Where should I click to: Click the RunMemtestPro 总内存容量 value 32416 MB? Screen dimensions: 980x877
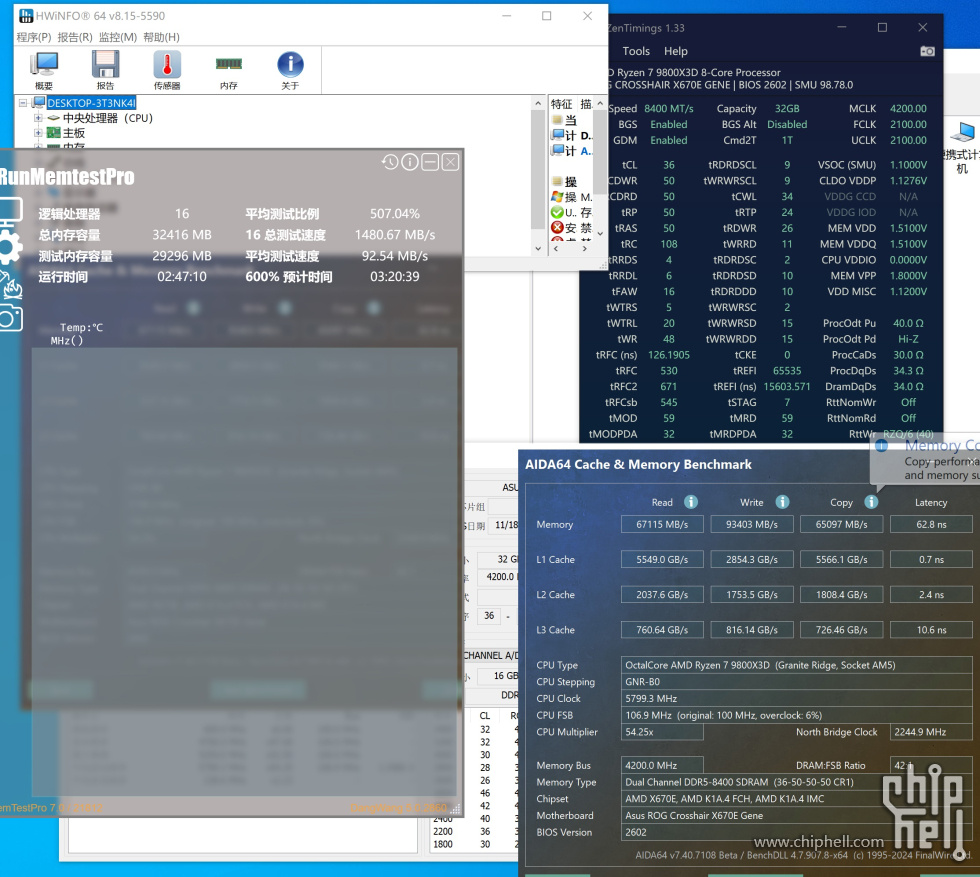point(182,235)
